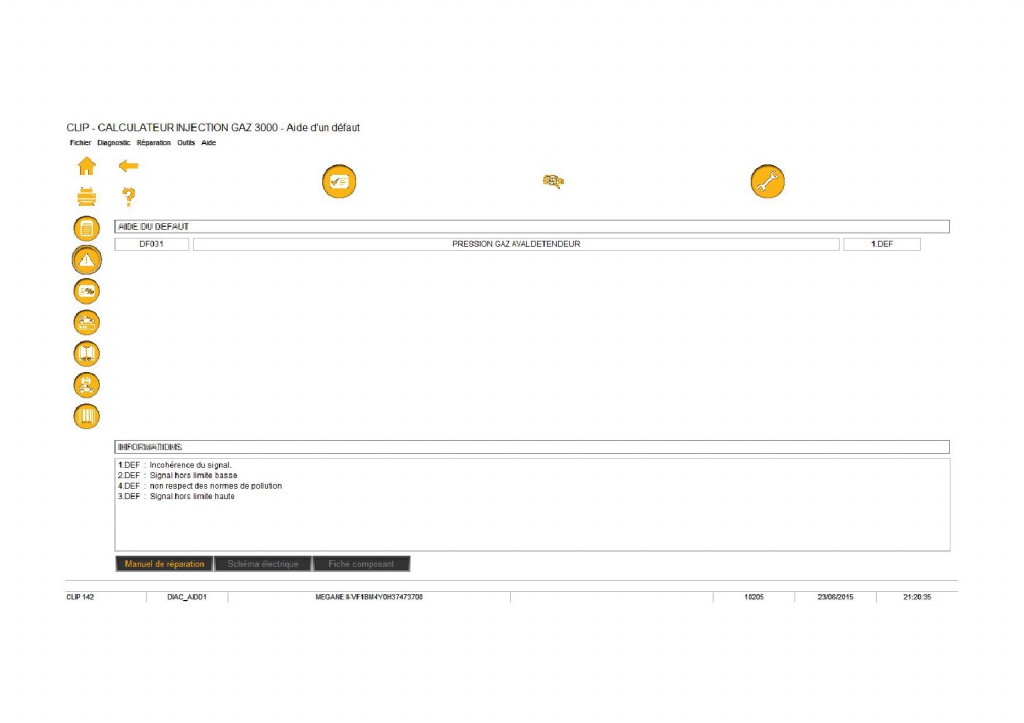The height and width of the screenshot is (723, 1024).
Task: Click the save vehicle disk icon
Action: tap(86, 385)
